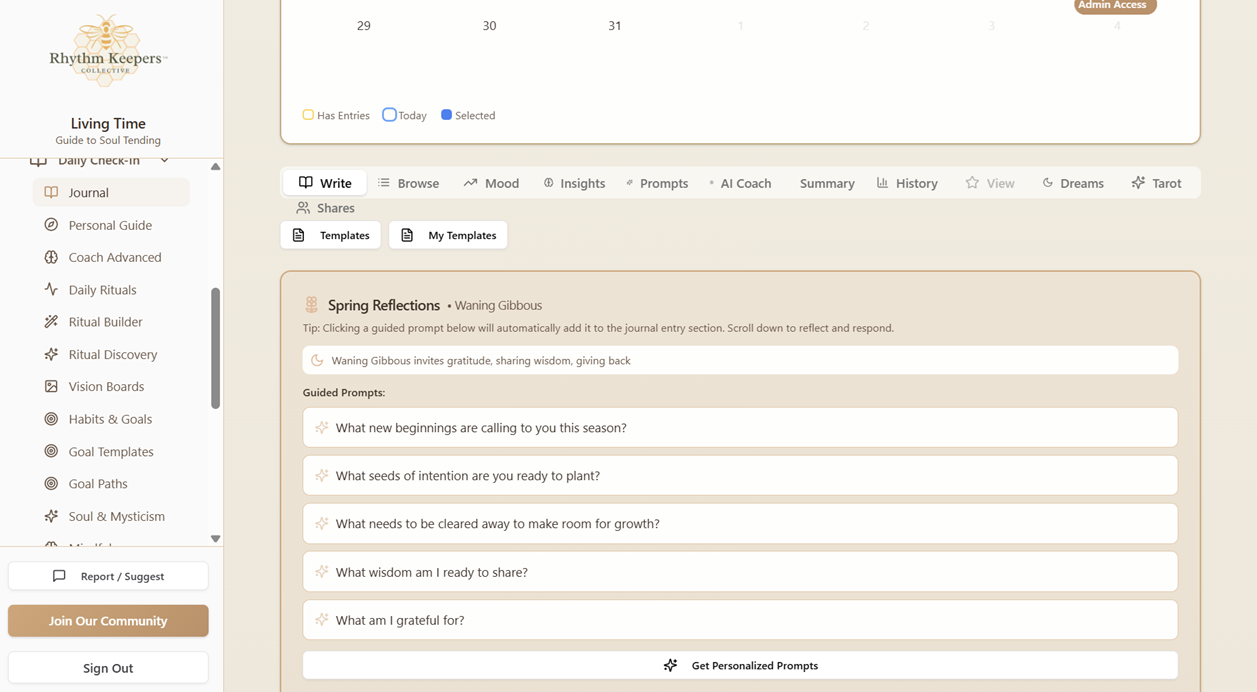Click the Personal Guide compass icon
This screenshot has width=1257, height=692.
pos(51,225)
